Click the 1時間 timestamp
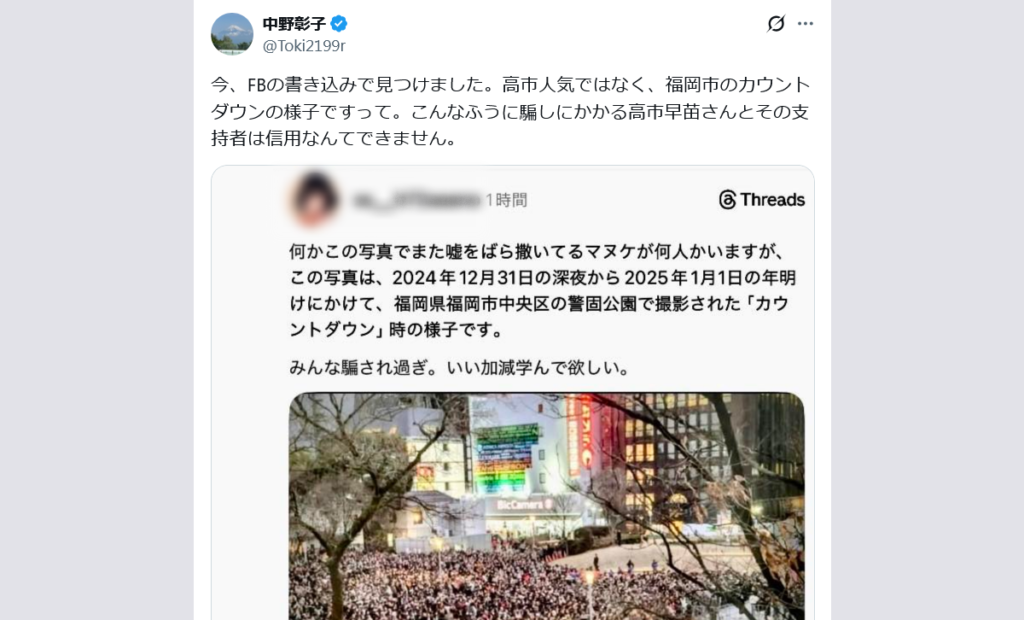This screenshot has width=1024, height=620. coord(506,200)
